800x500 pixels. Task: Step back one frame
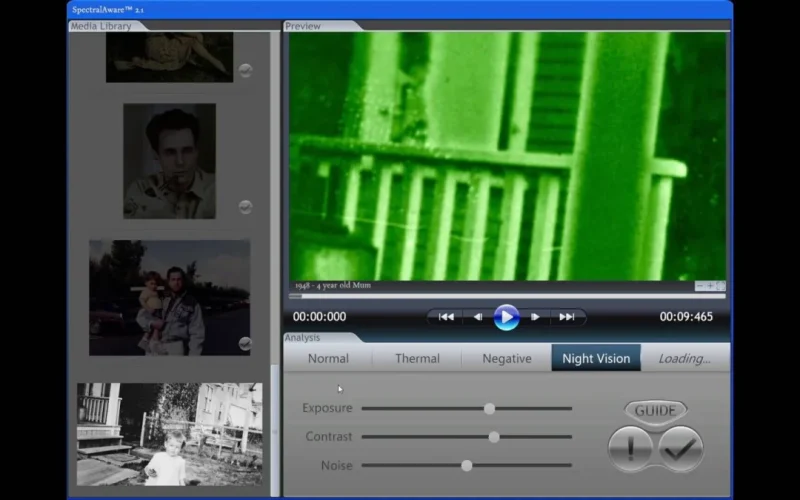[478, 317]
